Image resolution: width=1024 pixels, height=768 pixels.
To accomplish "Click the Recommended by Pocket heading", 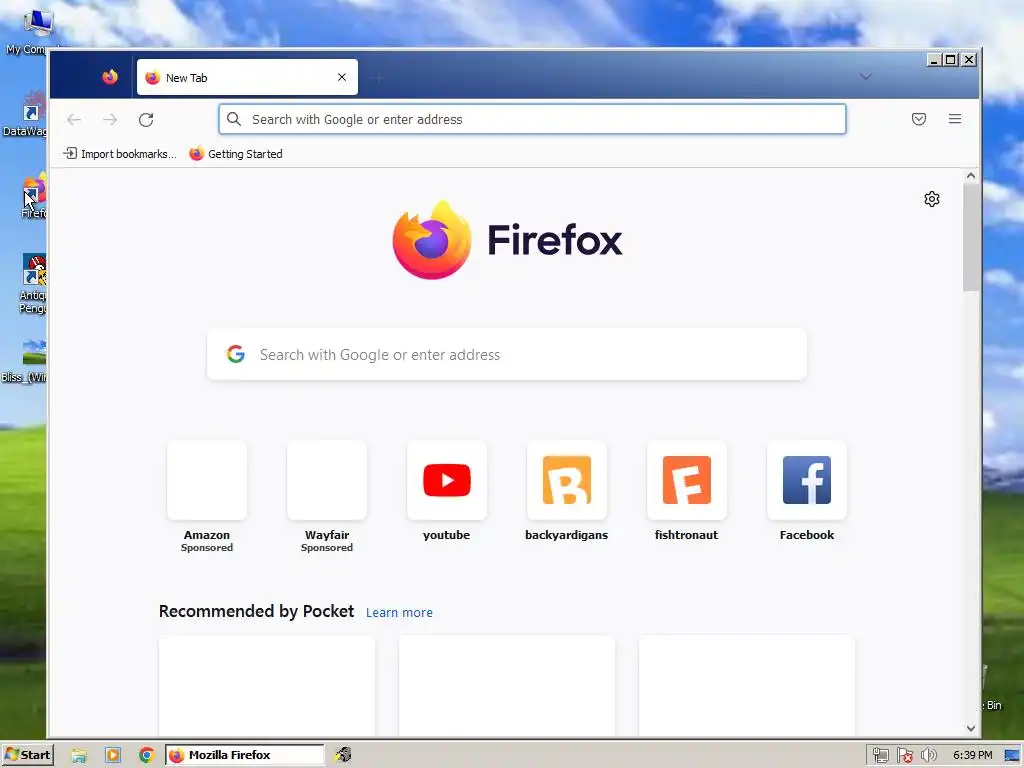I will (x=256, y=611).
